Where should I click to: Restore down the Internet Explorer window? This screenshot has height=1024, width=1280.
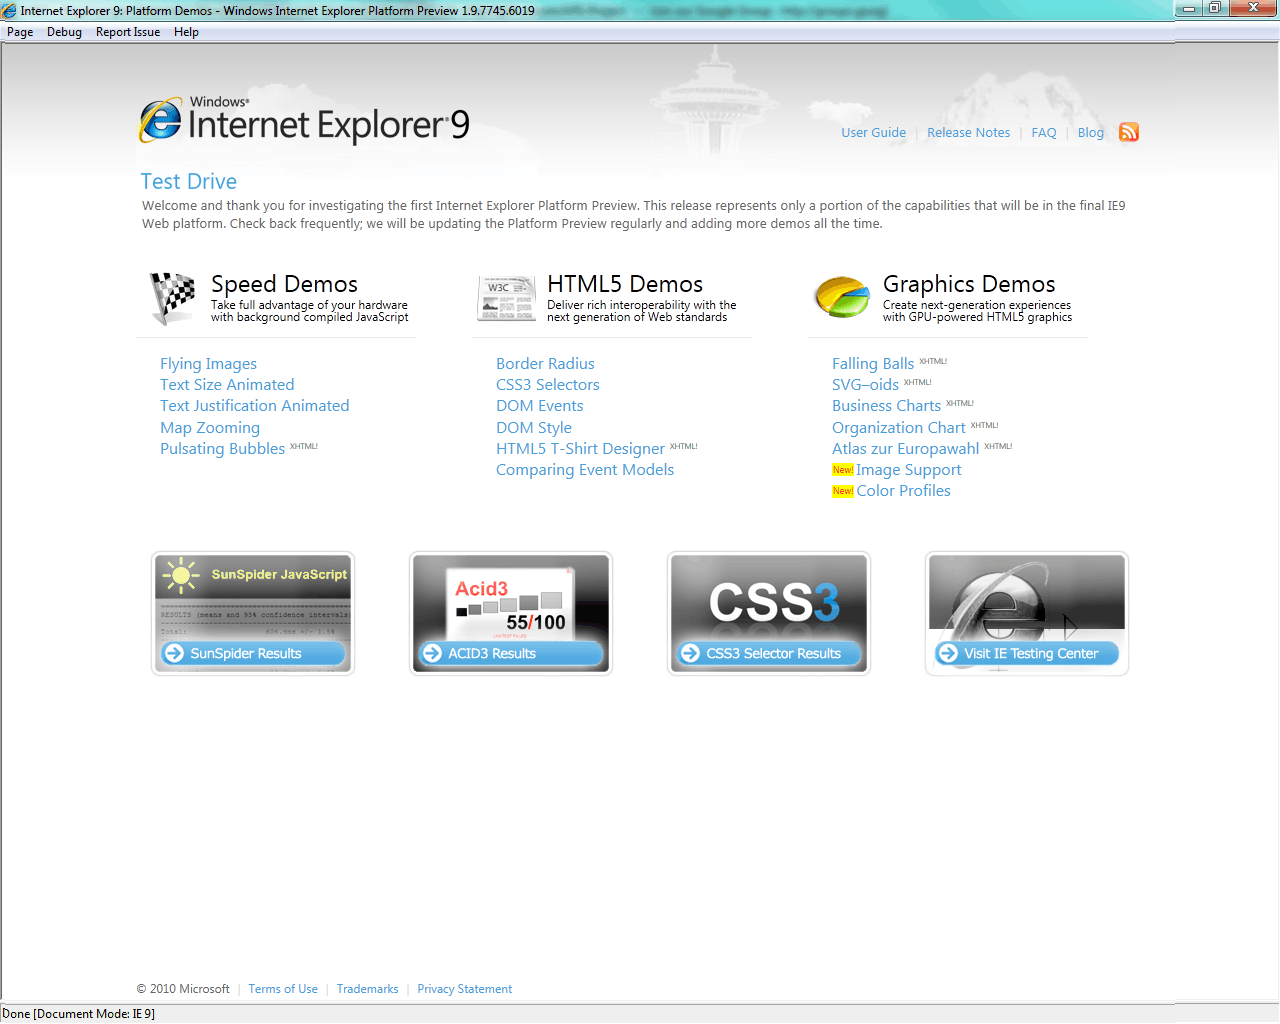tap(1215, 8)
